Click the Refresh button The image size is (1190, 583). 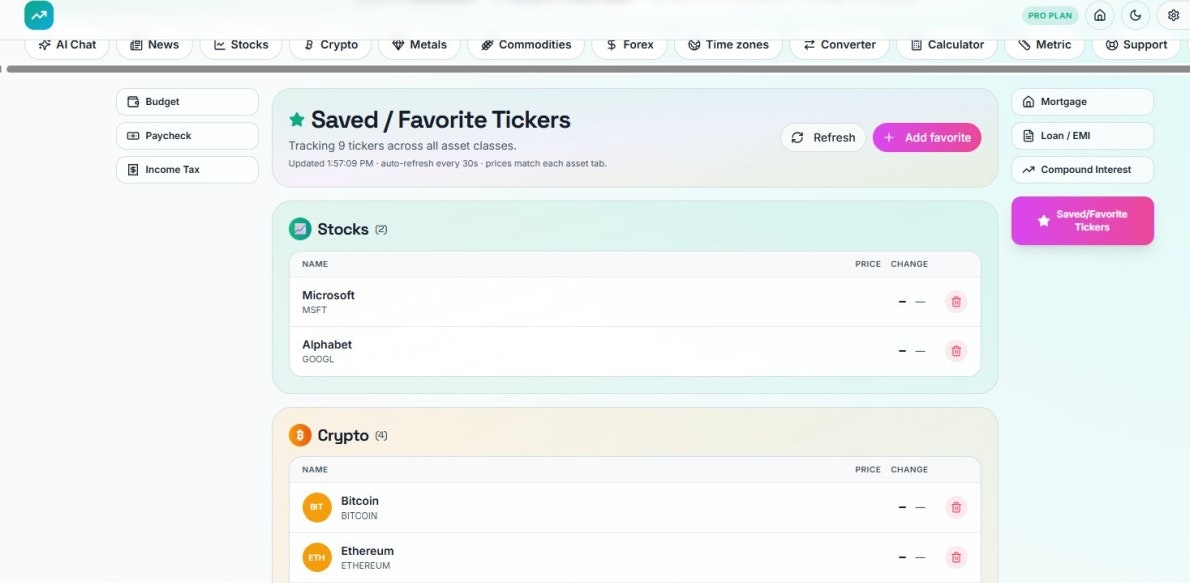coord(823,137)
